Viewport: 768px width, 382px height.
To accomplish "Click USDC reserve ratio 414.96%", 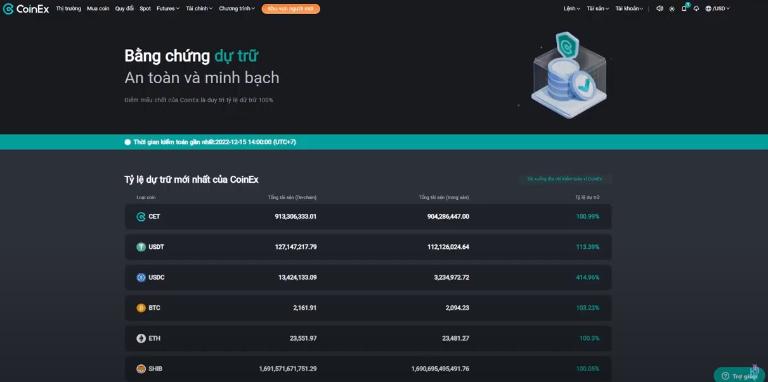I will tap(587, 277).
